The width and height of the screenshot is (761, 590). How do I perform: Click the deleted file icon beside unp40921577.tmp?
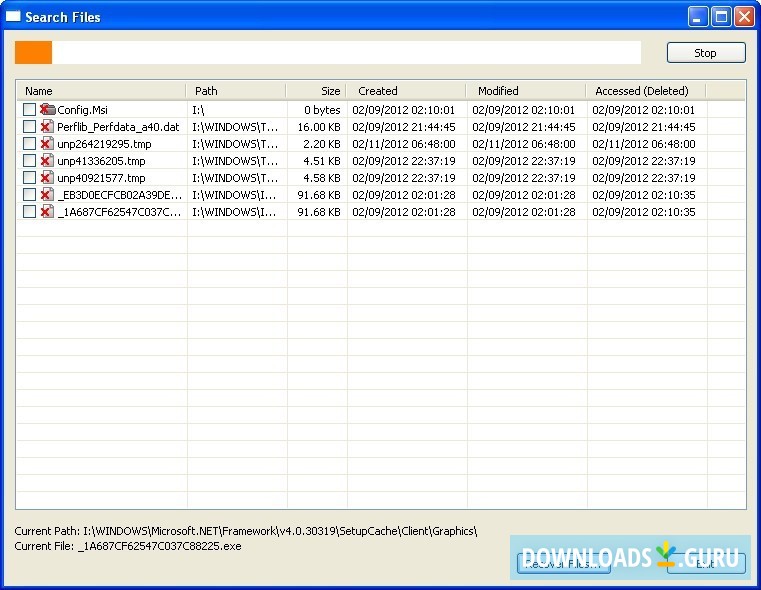point(47,178)
